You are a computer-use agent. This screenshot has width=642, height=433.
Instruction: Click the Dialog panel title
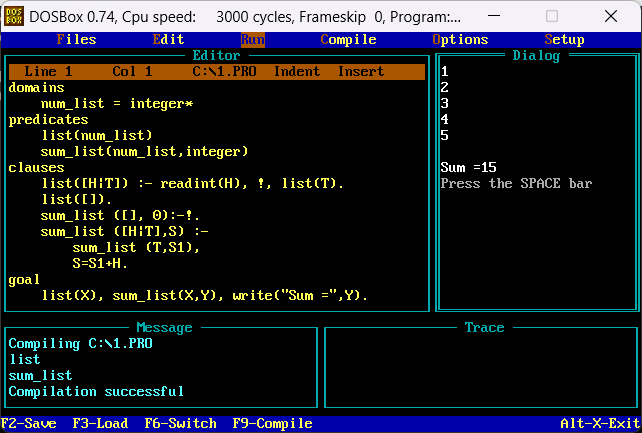click(536, 56)
